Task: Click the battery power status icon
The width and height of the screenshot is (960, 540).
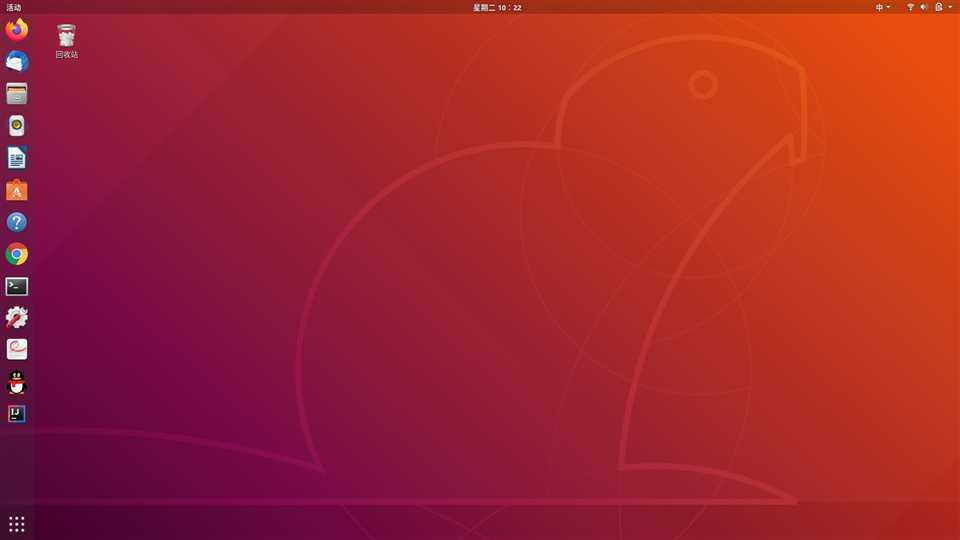Action: point(939,7)
